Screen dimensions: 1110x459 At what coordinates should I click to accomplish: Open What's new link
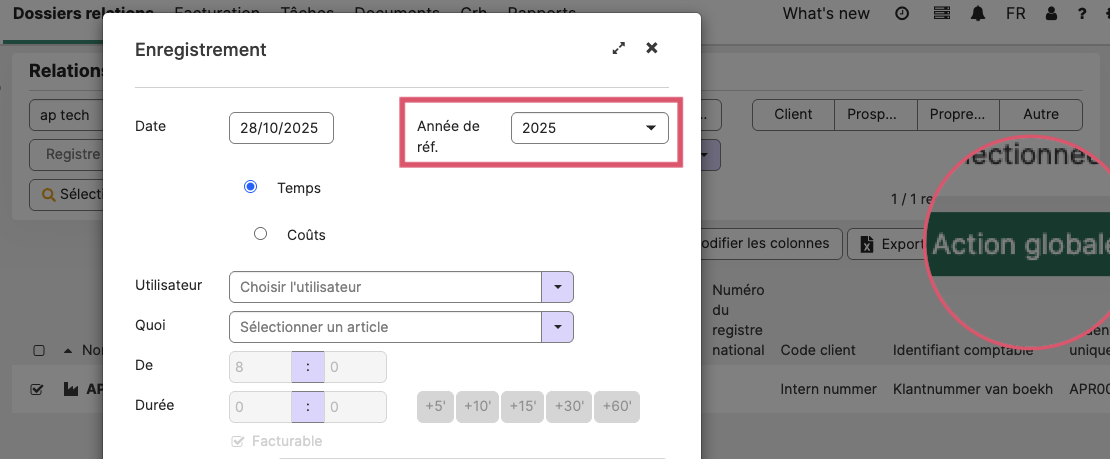tap(826, 13)
